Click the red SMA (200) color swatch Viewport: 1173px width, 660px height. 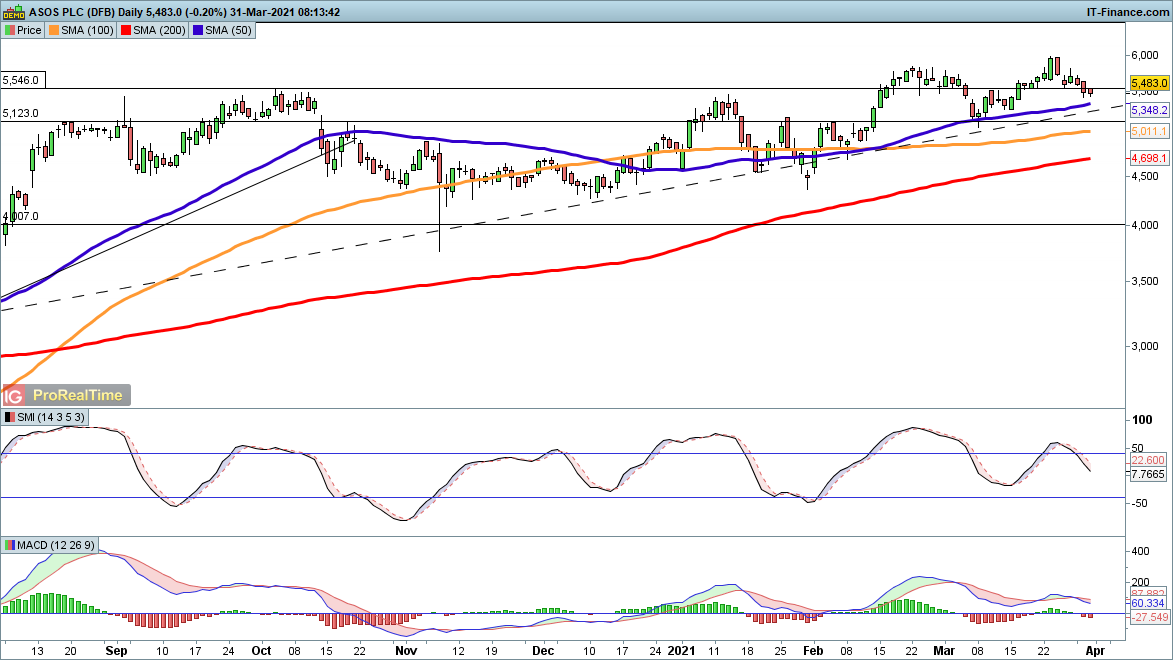(x=126, y=30)
